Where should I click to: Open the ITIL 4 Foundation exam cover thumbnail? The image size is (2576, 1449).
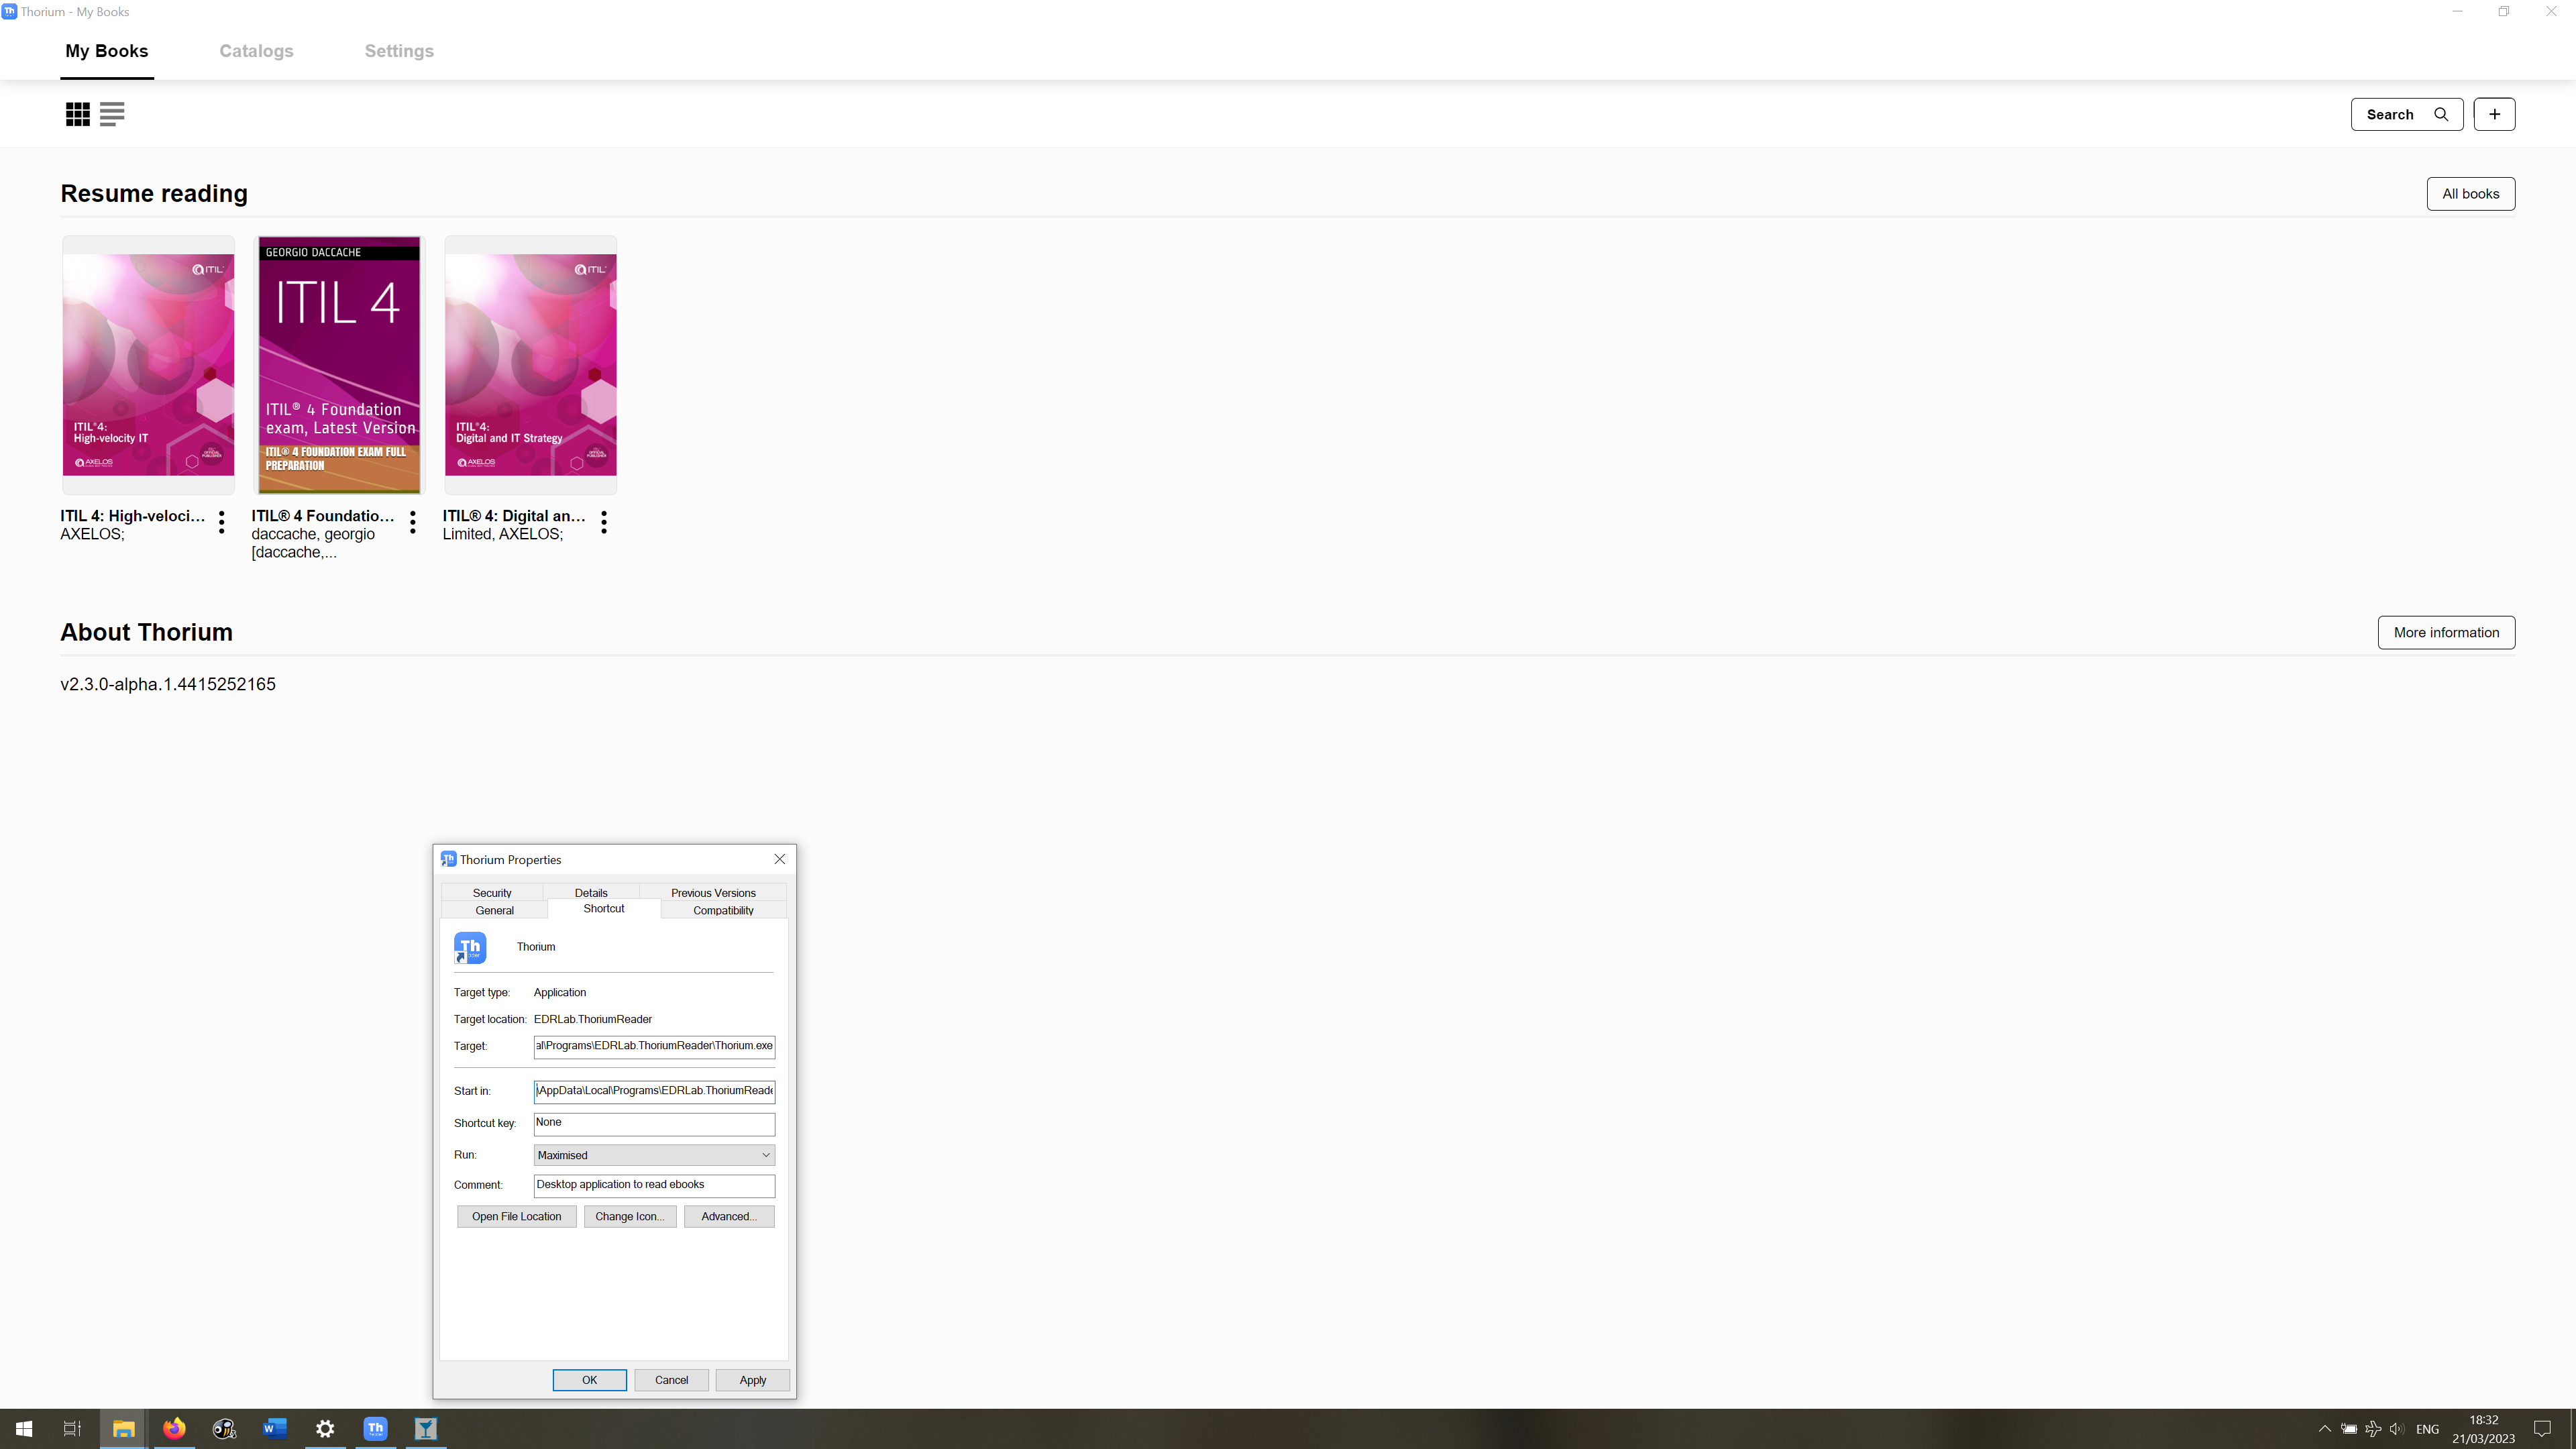(339, 365)
